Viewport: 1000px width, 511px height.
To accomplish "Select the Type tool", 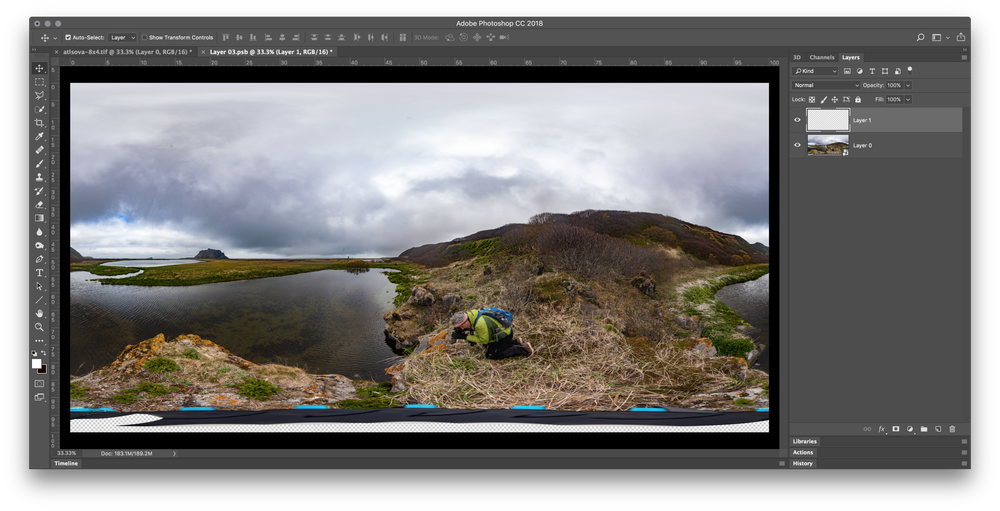I will tap(40, 272).
